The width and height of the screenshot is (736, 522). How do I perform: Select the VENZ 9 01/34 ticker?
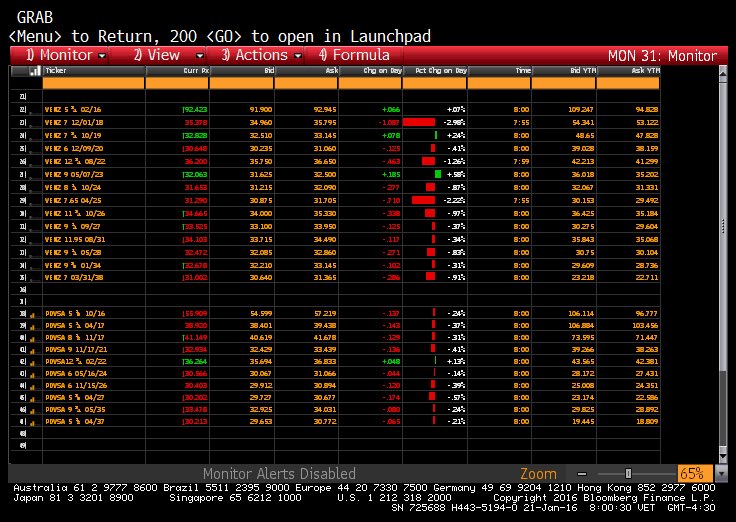click(73, 266)
